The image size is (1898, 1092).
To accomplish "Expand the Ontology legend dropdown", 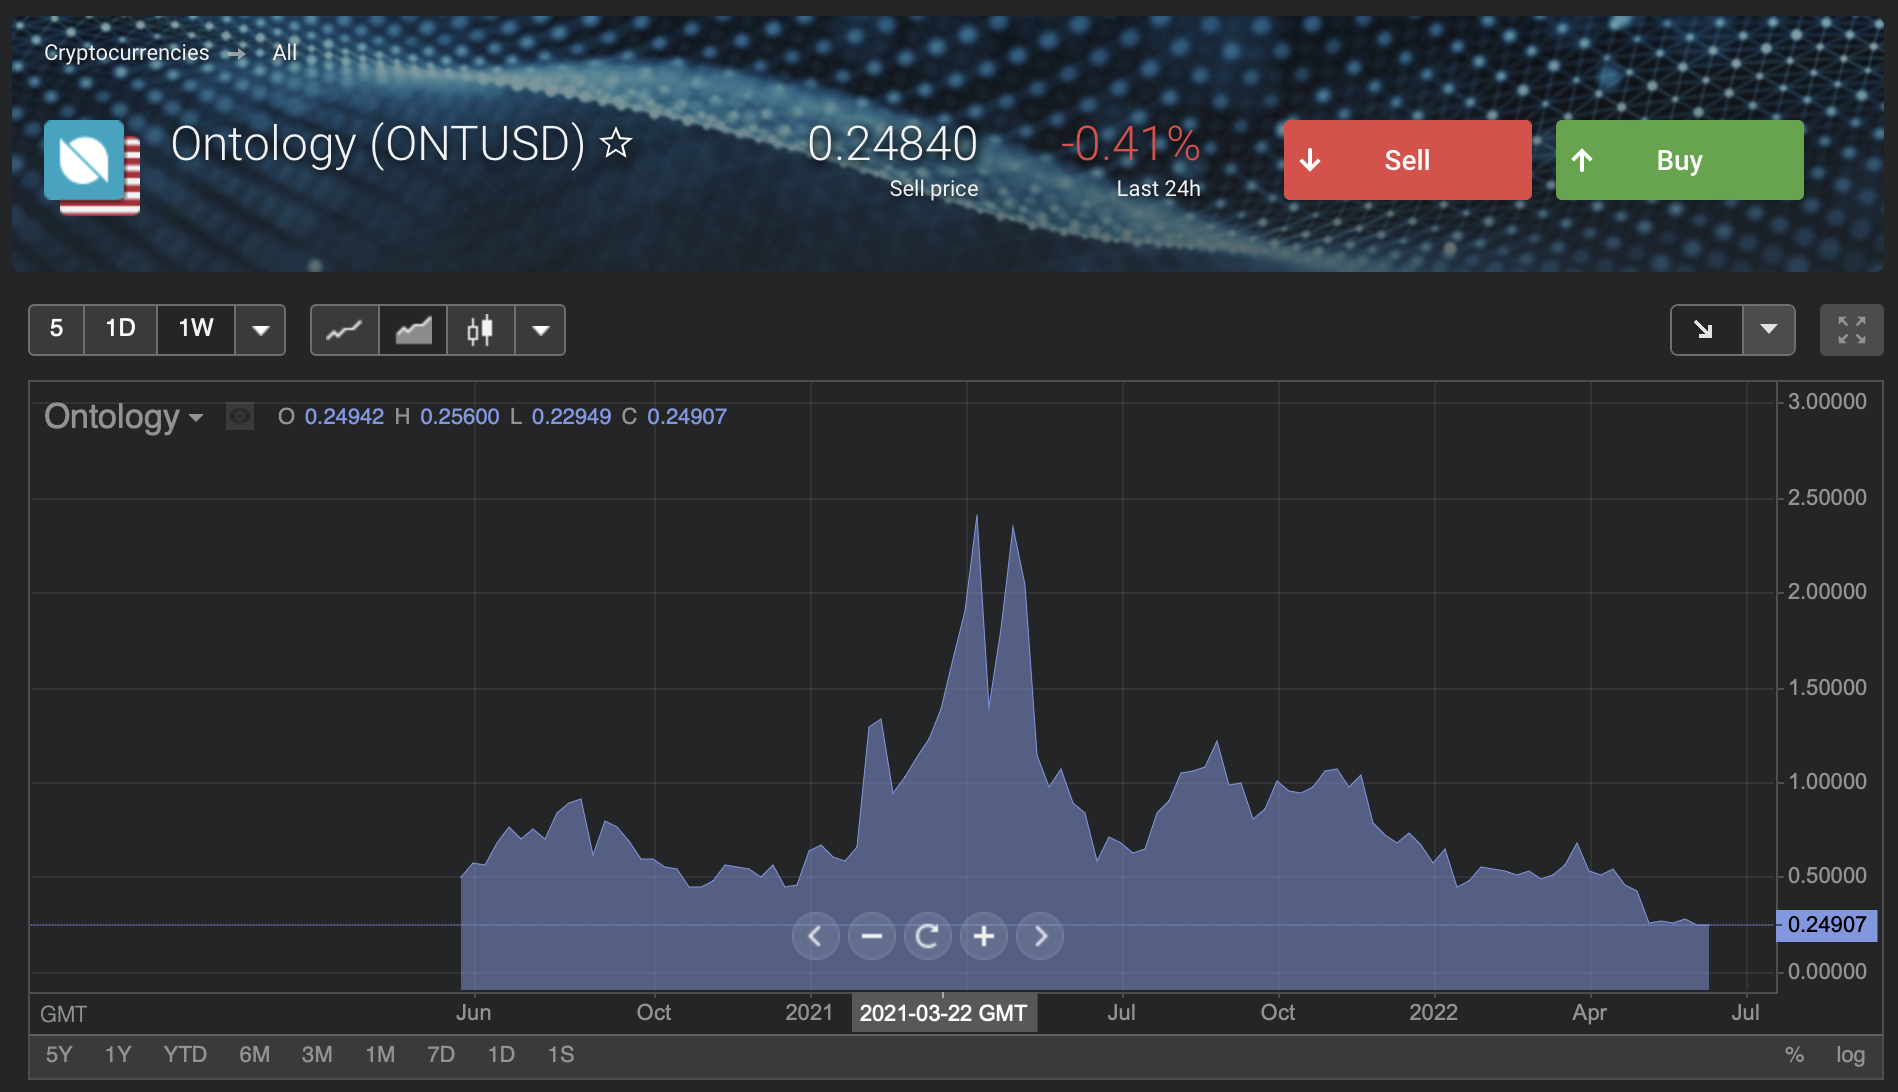I will pos(196,417).
